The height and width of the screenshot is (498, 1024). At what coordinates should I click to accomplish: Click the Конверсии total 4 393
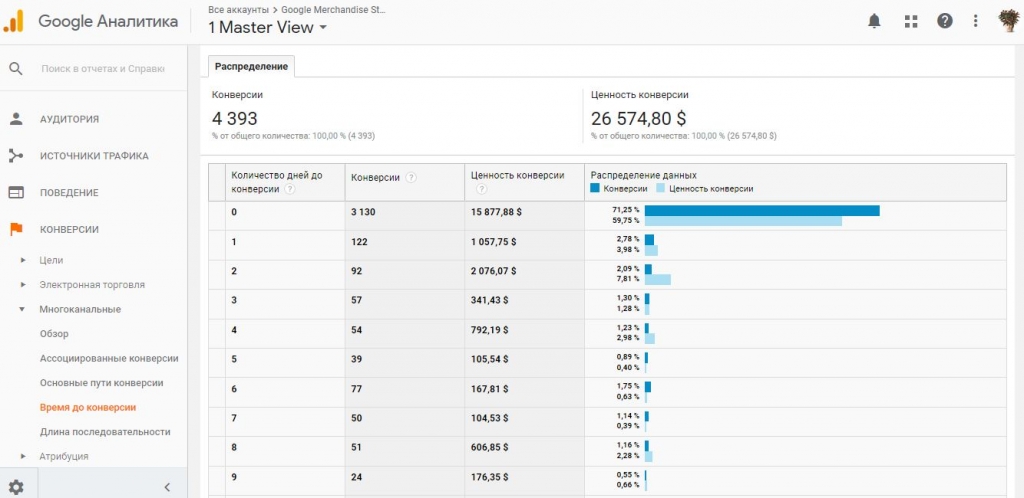234,119
